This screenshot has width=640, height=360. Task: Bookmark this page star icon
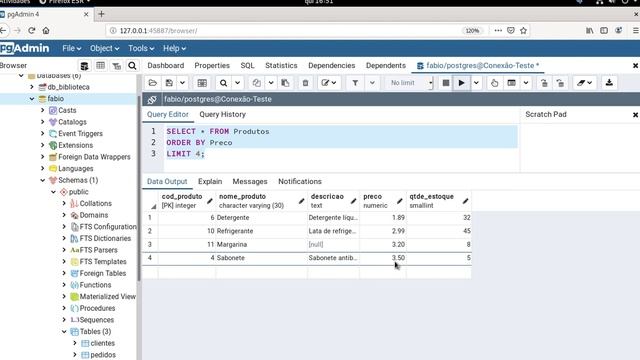point(523,31)
